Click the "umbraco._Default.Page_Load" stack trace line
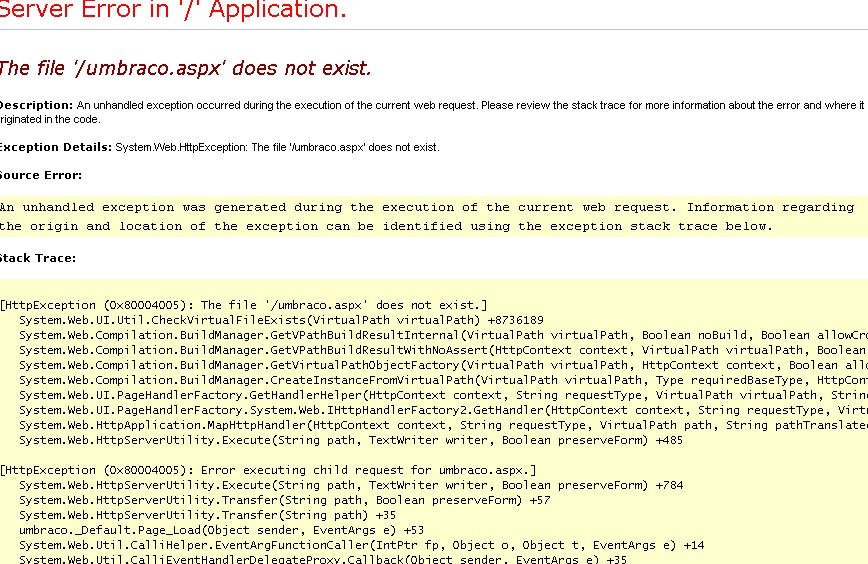 (221, 530)
